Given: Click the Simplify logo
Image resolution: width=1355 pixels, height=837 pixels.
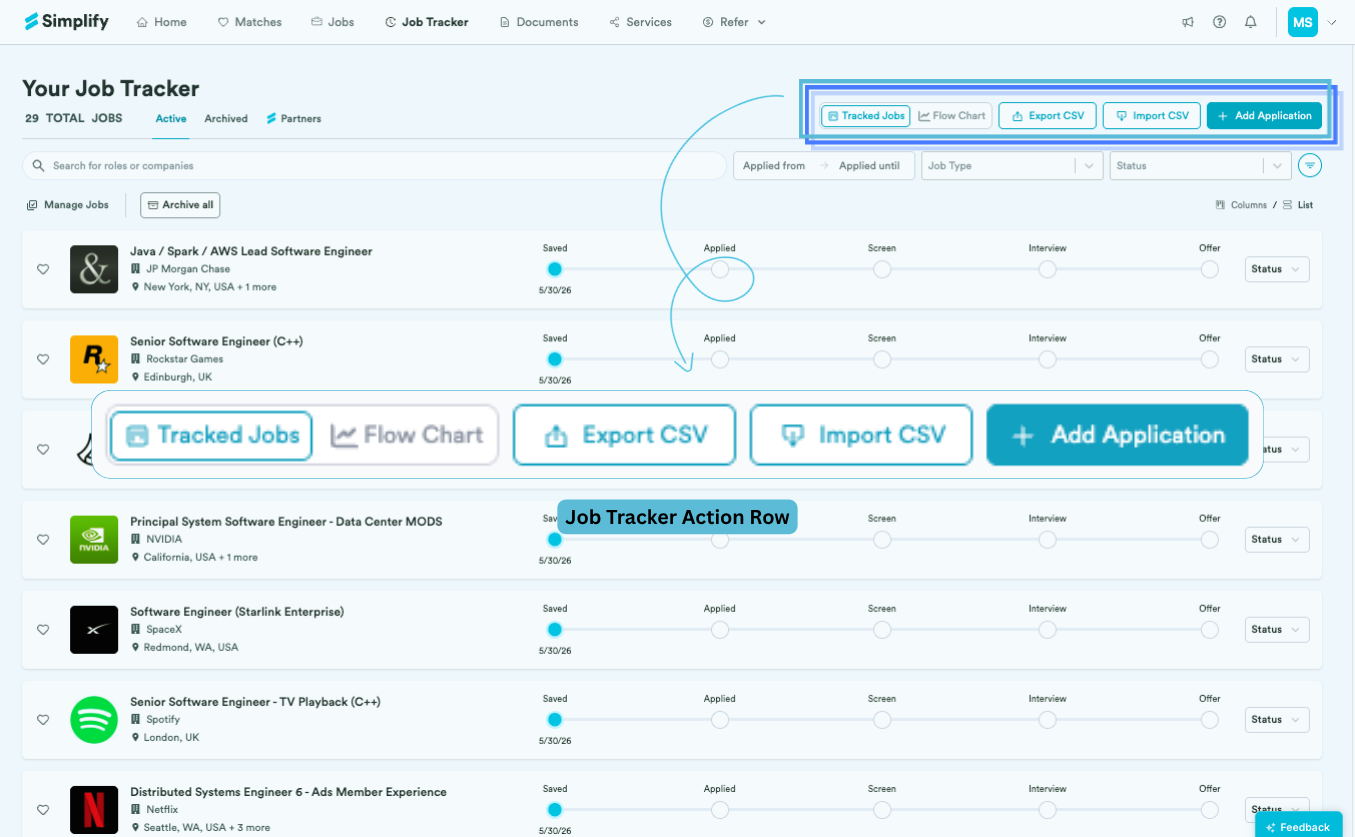Looking at the screenshot, I should tap(66, 21).
